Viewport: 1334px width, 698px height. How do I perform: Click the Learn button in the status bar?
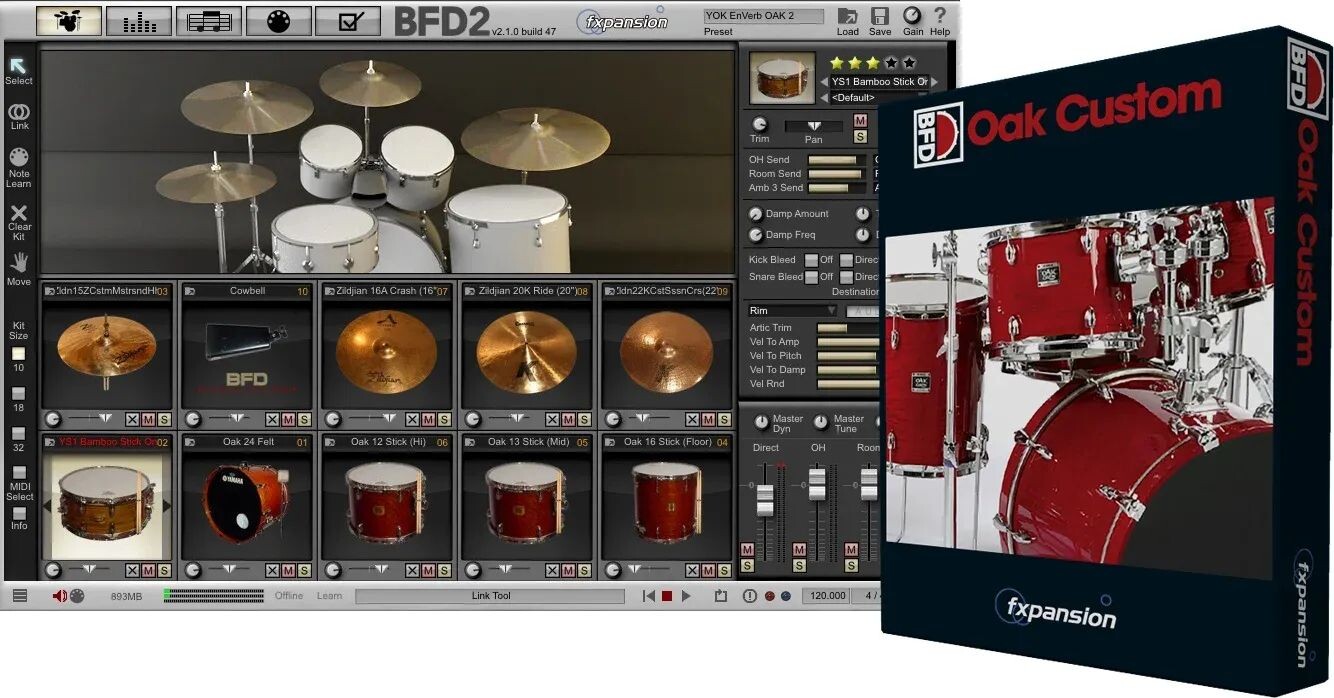(x=329, y=596)
